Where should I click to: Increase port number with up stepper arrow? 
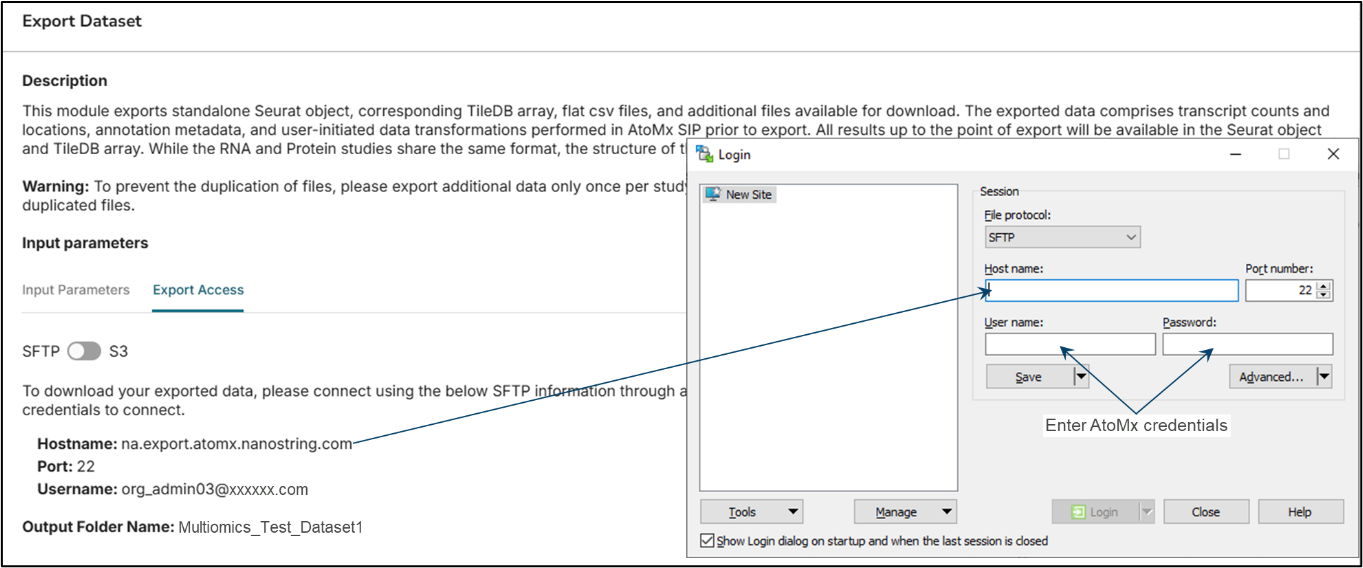[1325, 286]
